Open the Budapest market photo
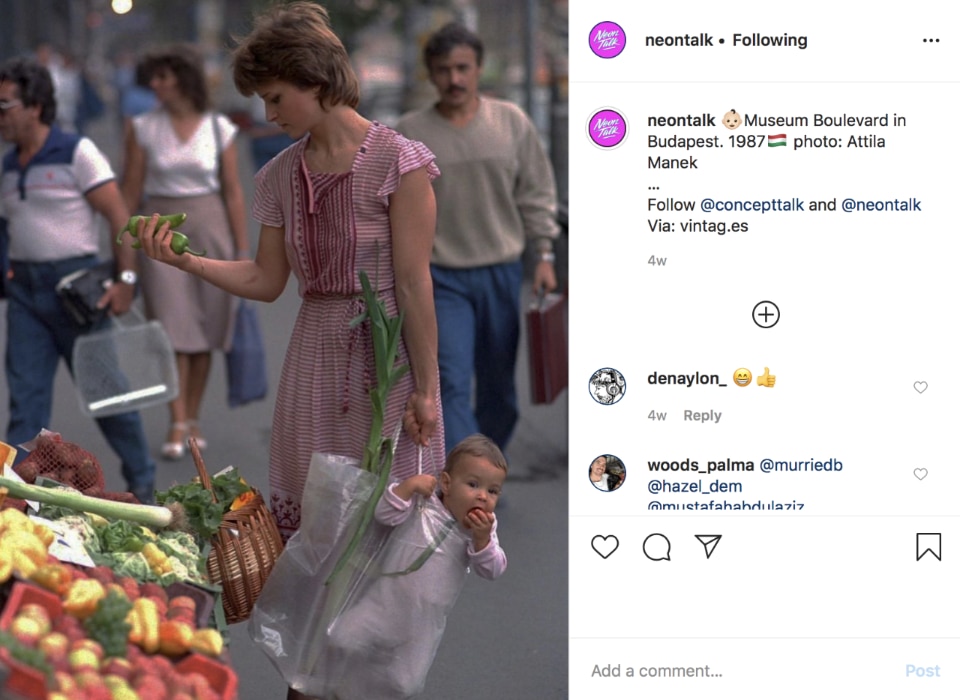The width and height of the screenshot is (960, 700). (x=284, y=350)
